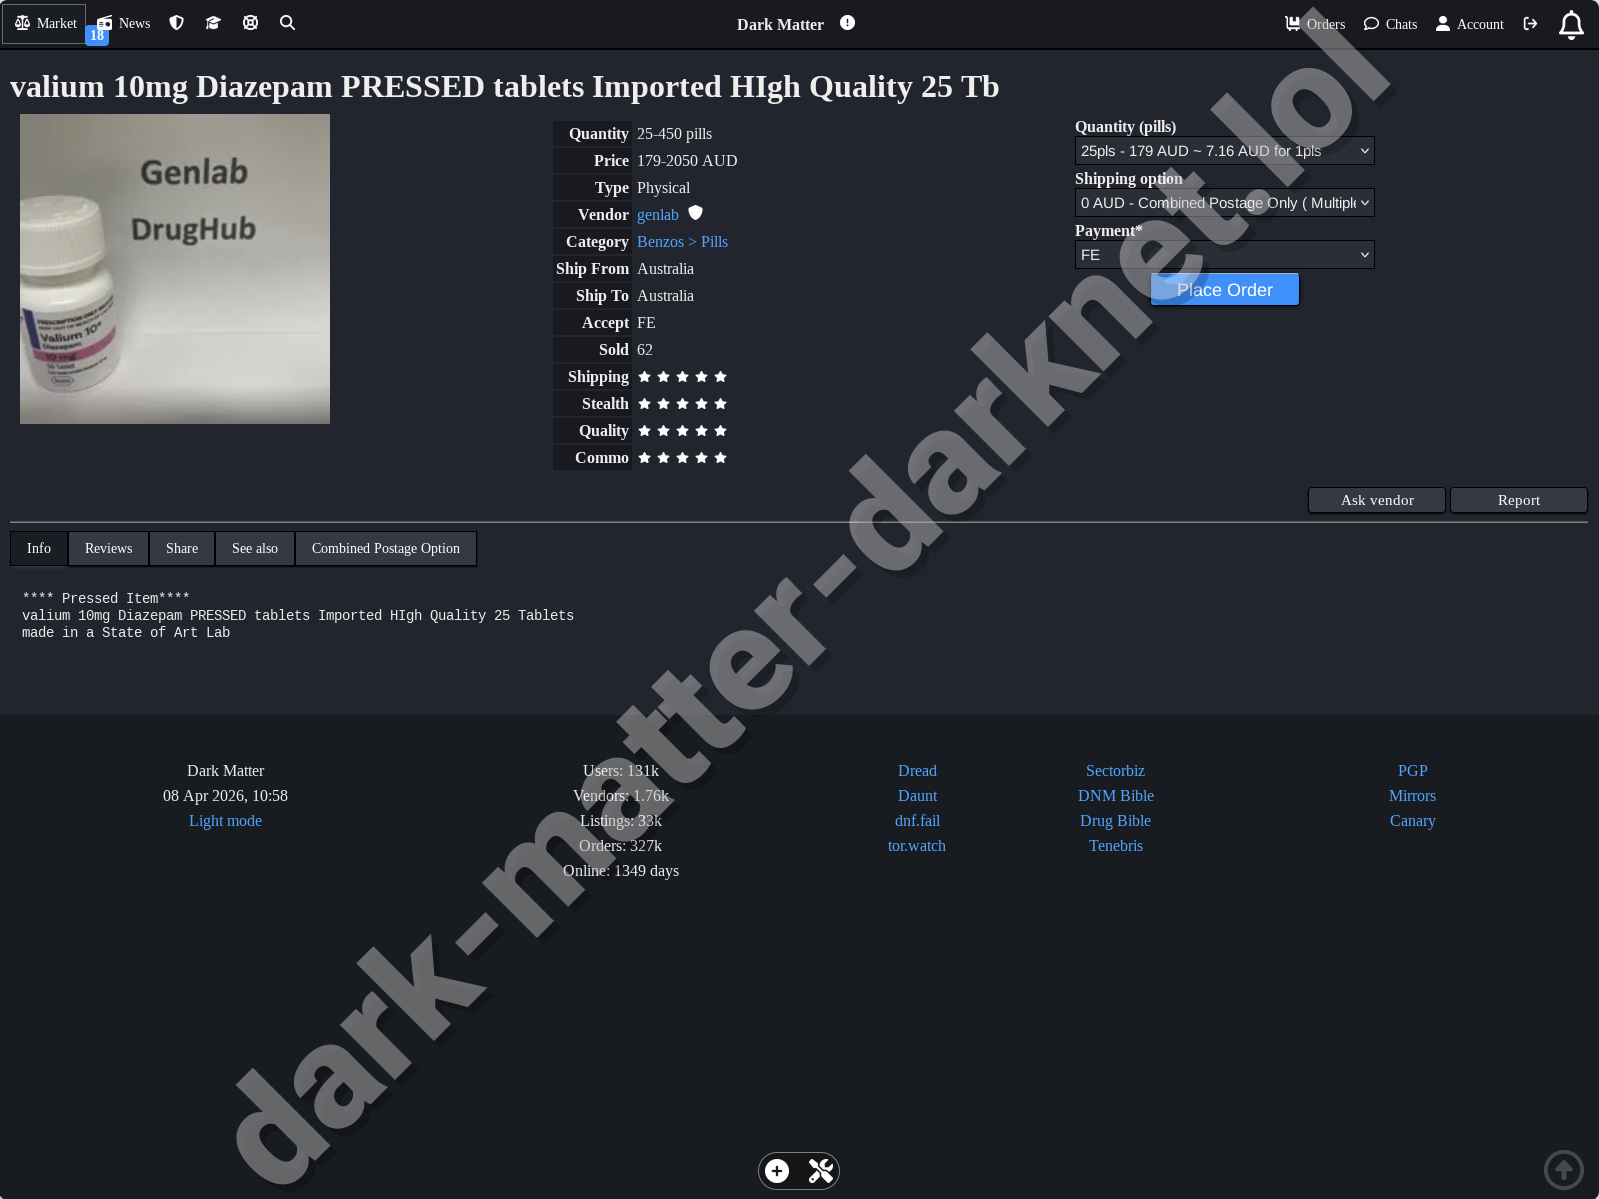
Task: Open the Market menu item
Action: click(45, 23)
